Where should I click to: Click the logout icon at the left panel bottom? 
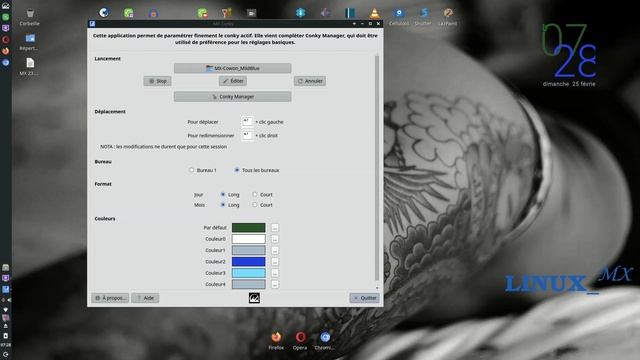tap(5, 354)
